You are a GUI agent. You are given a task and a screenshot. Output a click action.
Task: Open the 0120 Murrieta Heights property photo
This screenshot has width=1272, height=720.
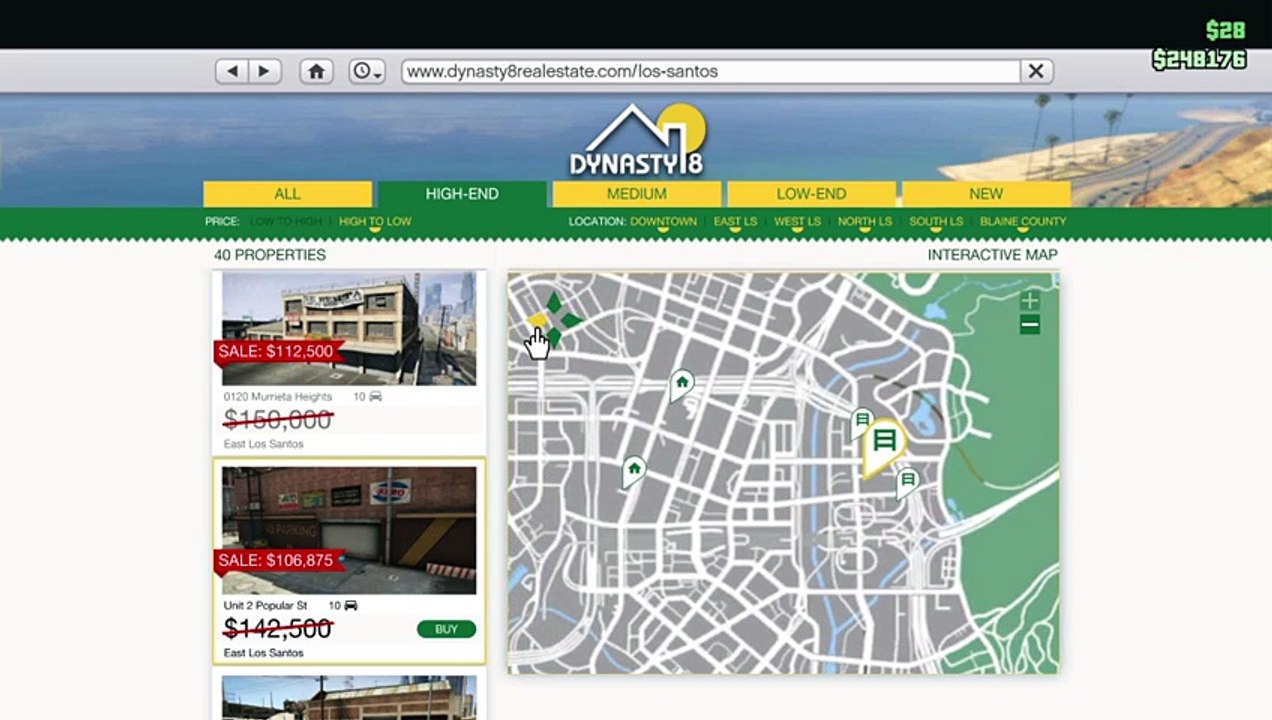pos(349,328)
